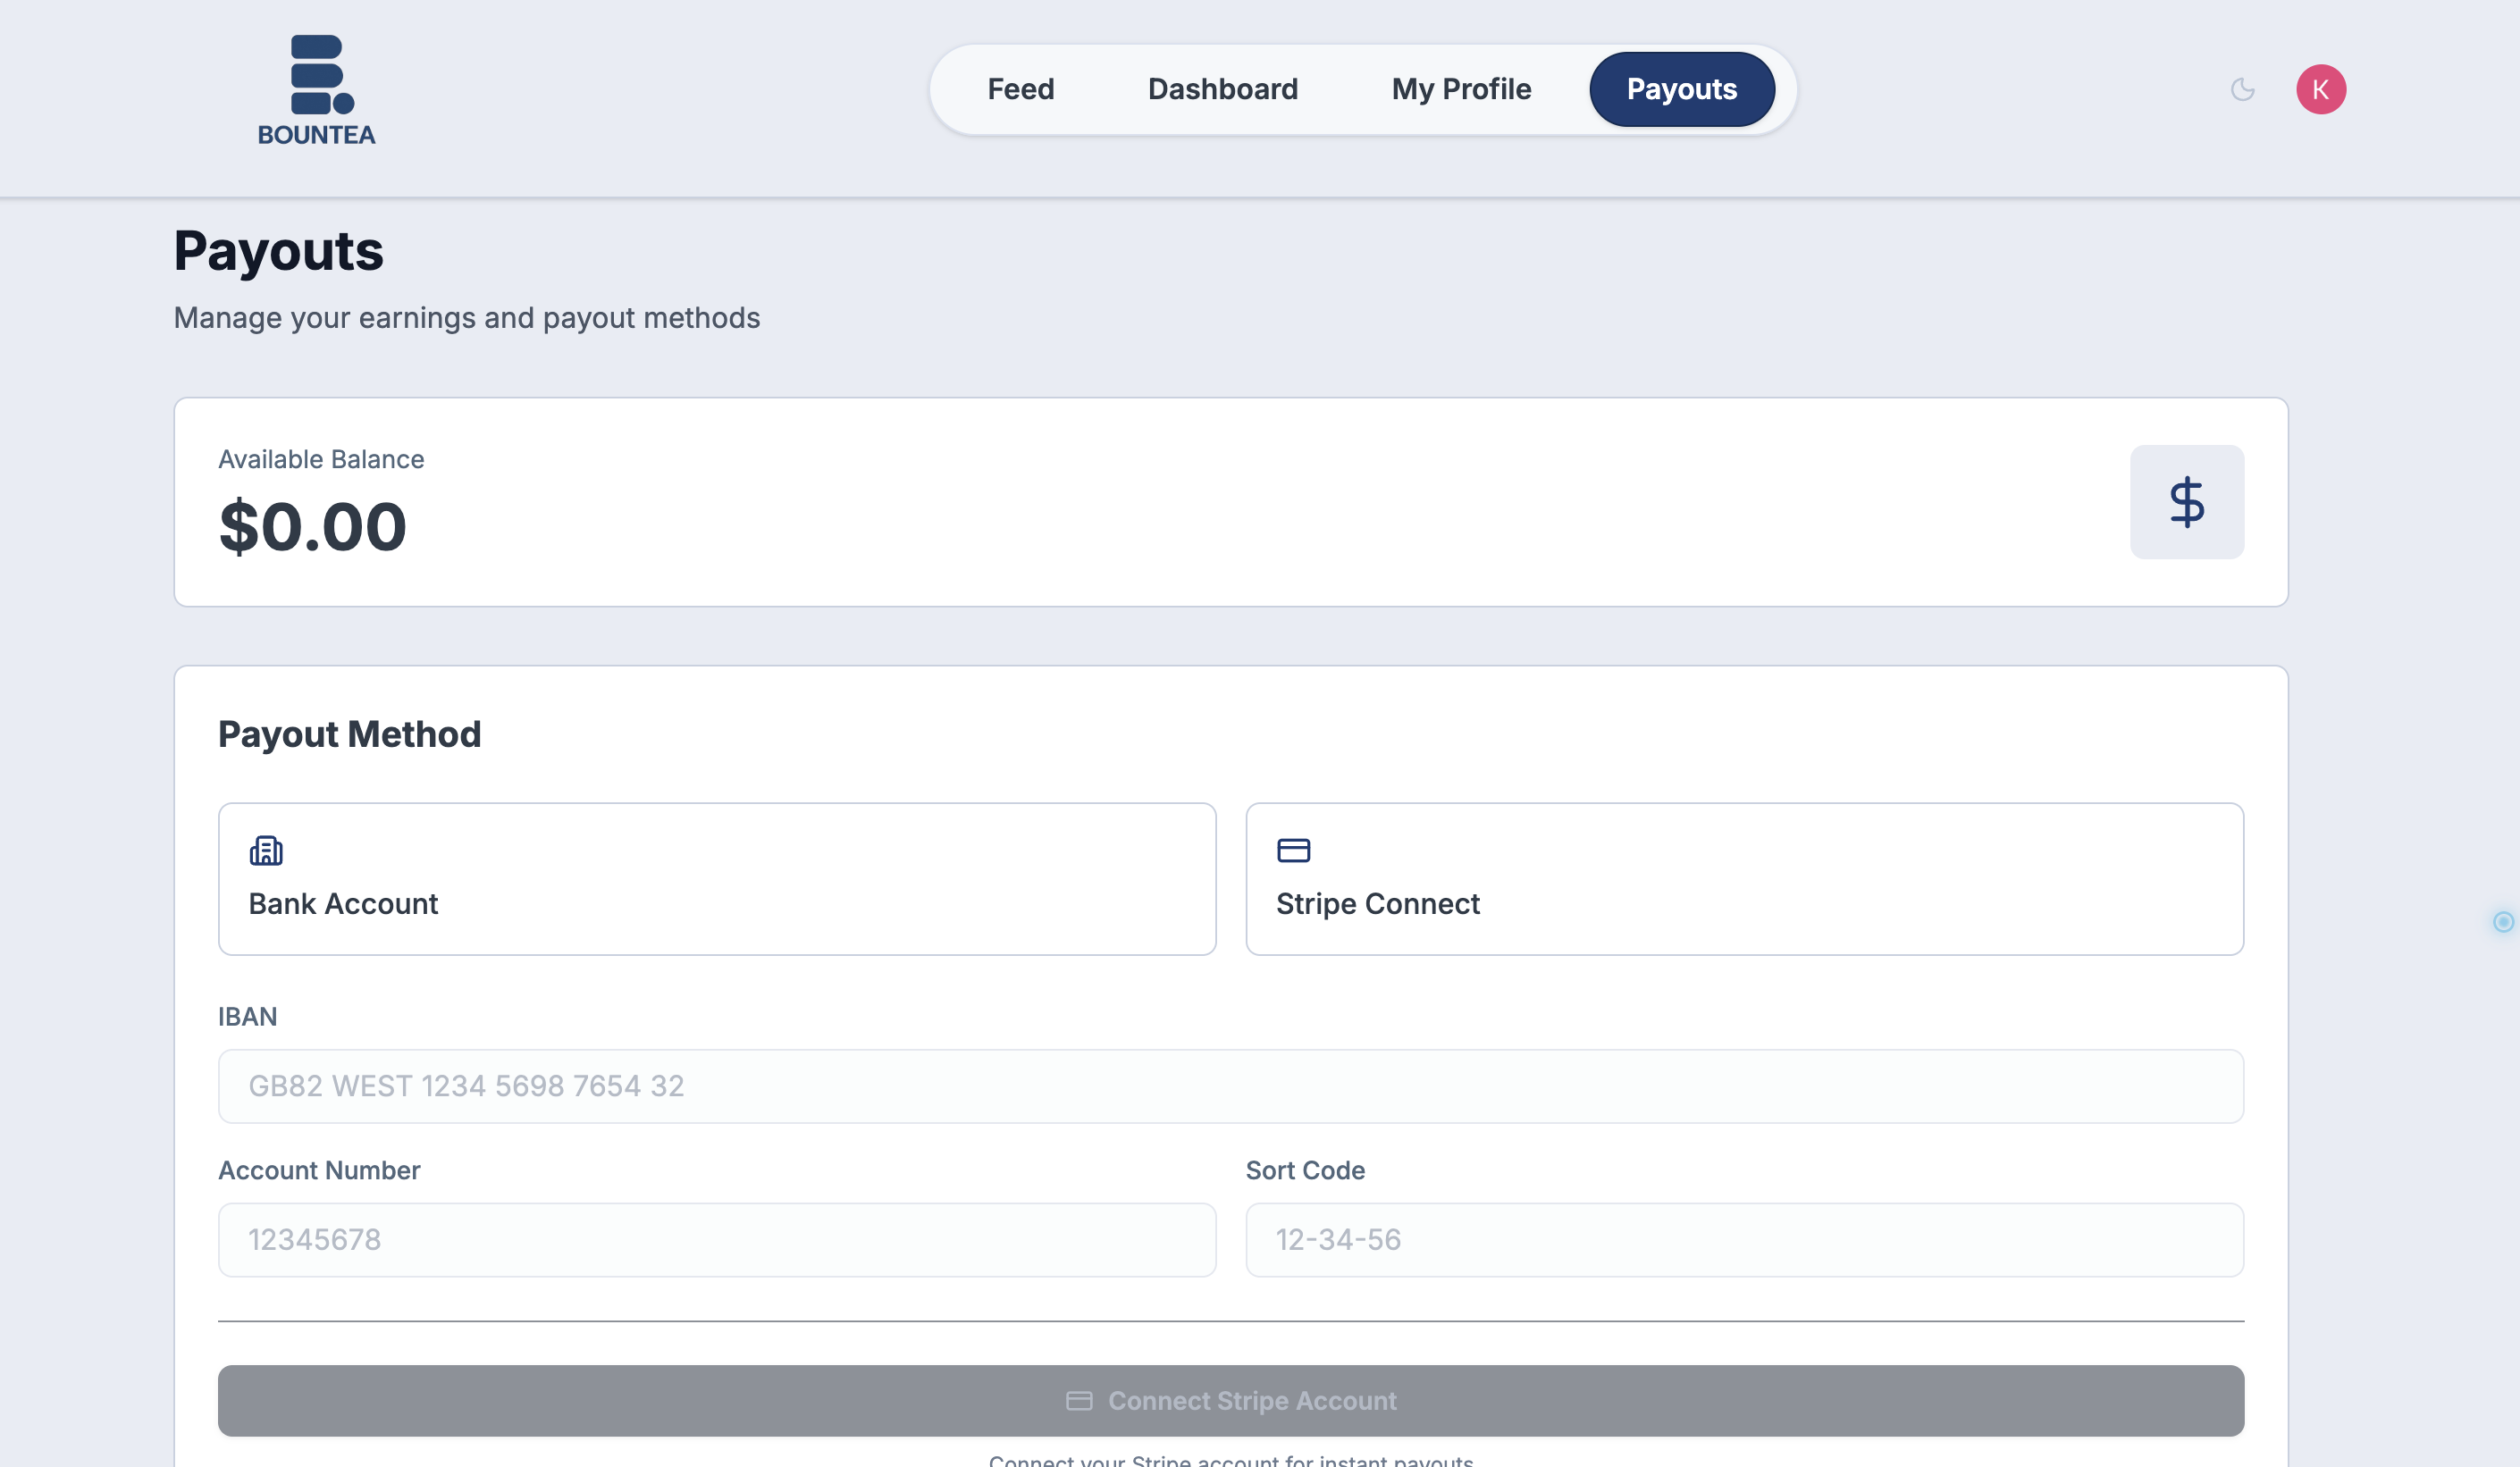Click the small blue circle indicator

2503,921
